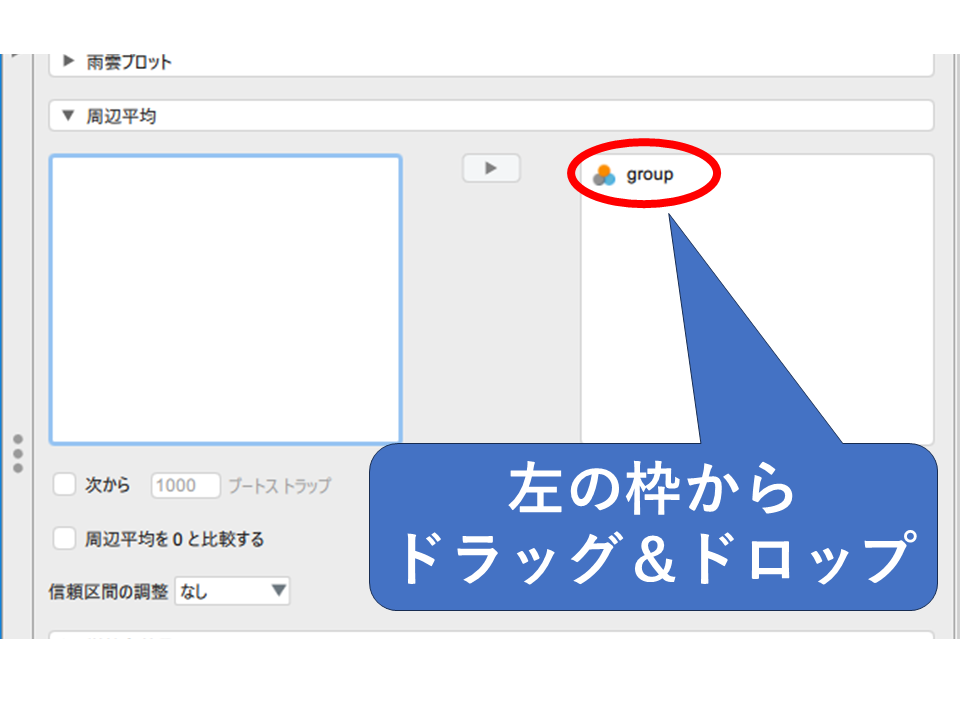
Task: Click inside the empty left variable list
Action: pos(225,300)
